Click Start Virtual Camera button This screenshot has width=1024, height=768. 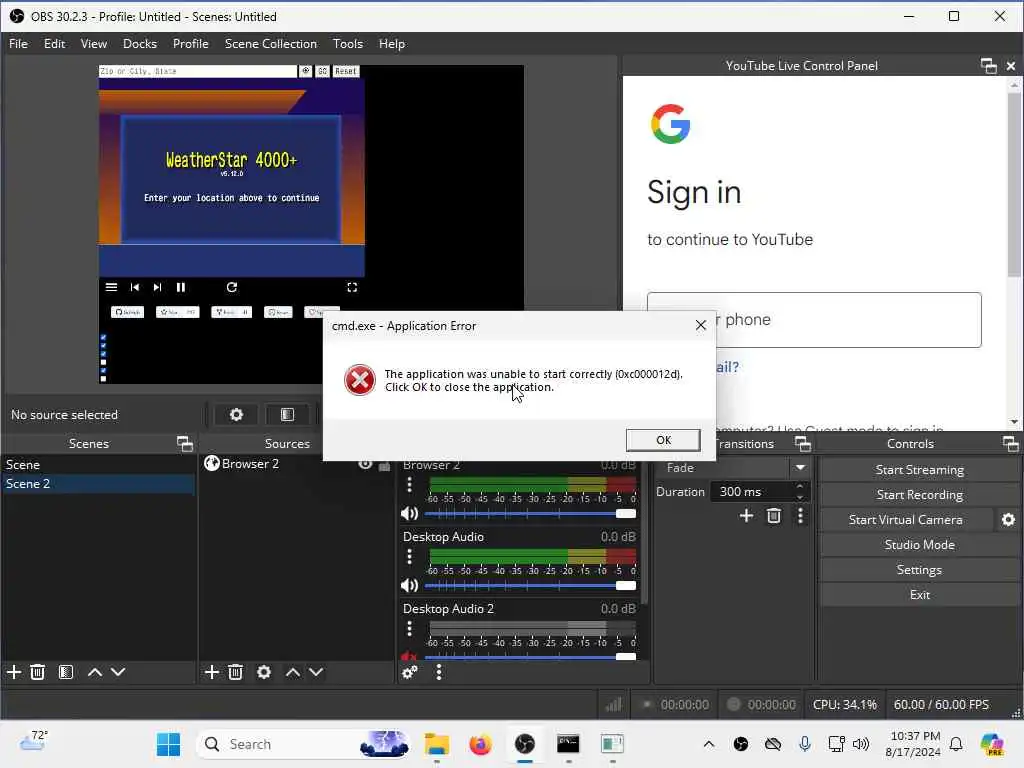[905, 520]
